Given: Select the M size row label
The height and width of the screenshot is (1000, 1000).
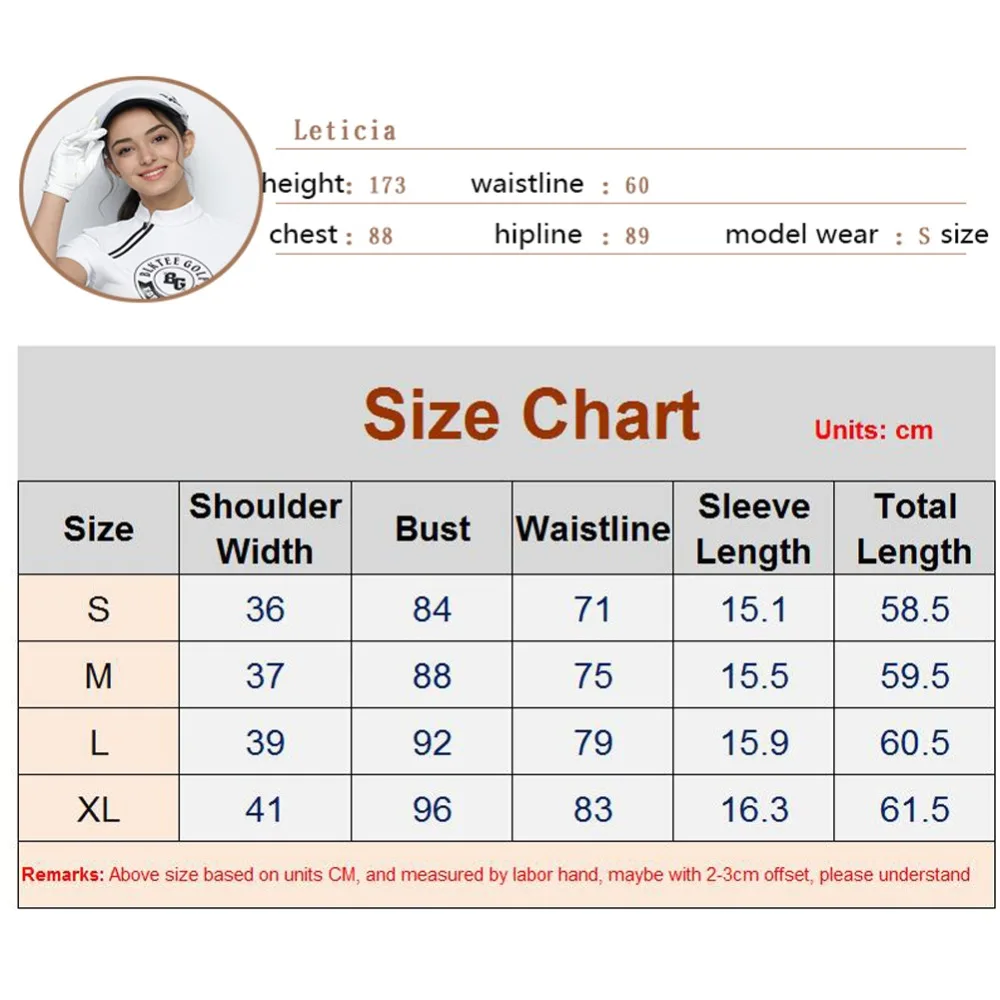Looking at the screenshot, I should coord(99,675).
